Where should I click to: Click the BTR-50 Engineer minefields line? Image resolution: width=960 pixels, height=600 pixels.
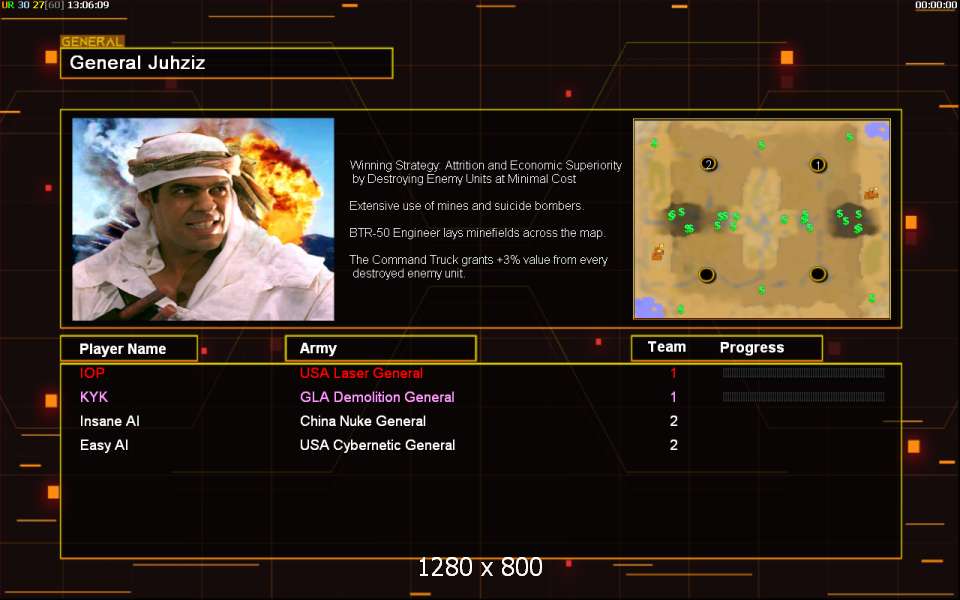(x=478, y=233)
